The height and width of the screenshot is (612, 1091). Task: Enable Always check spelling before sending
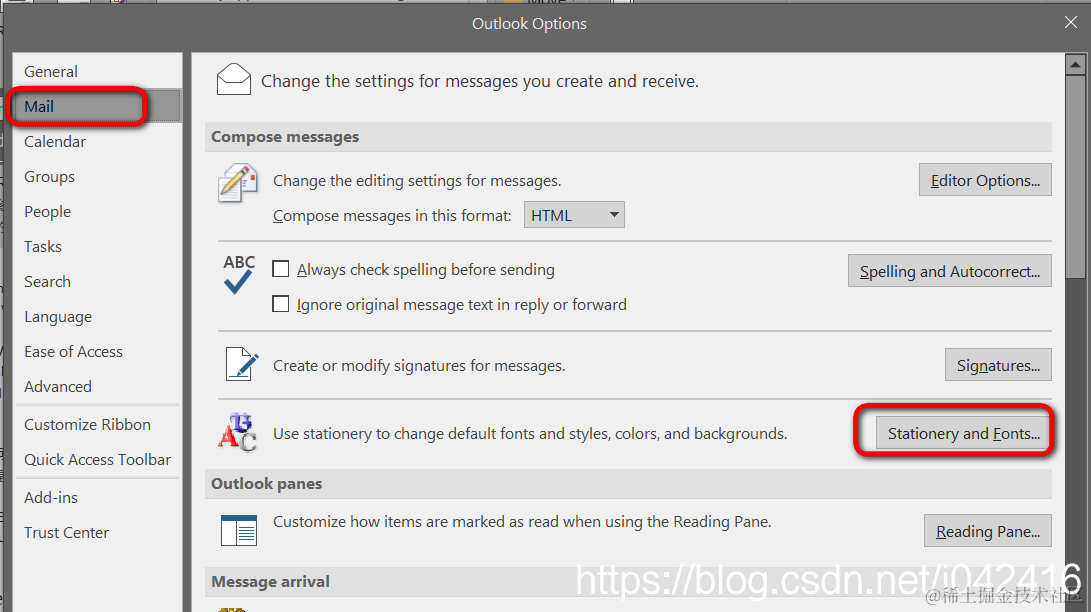pos(280,269)
